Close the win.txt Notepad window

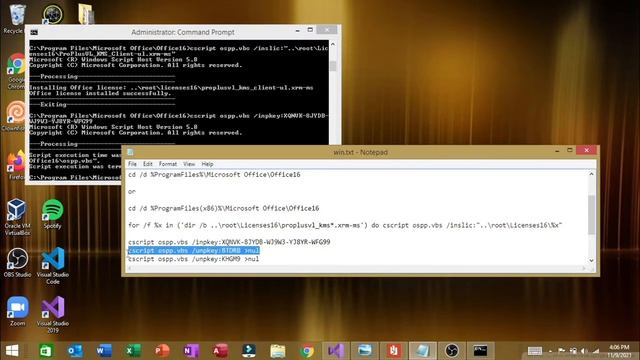click(587, 151)
